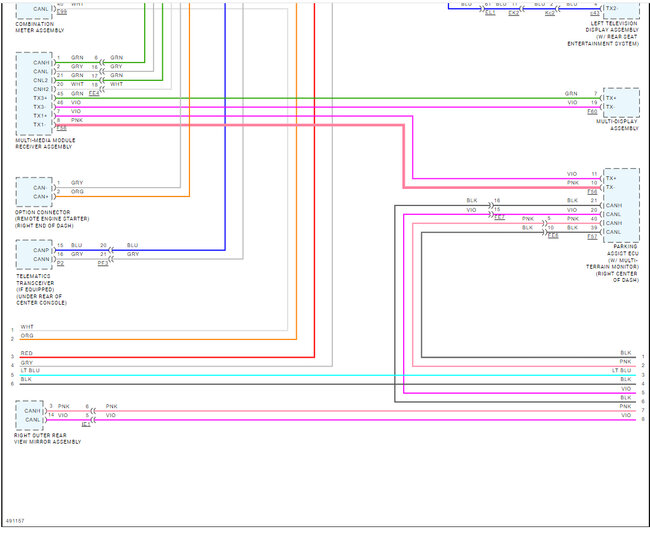Viewport: 650px width, 534px height.
Task: Click the MULTI-DISPLAY ASSEMBLY label
Action: point(617,125)
